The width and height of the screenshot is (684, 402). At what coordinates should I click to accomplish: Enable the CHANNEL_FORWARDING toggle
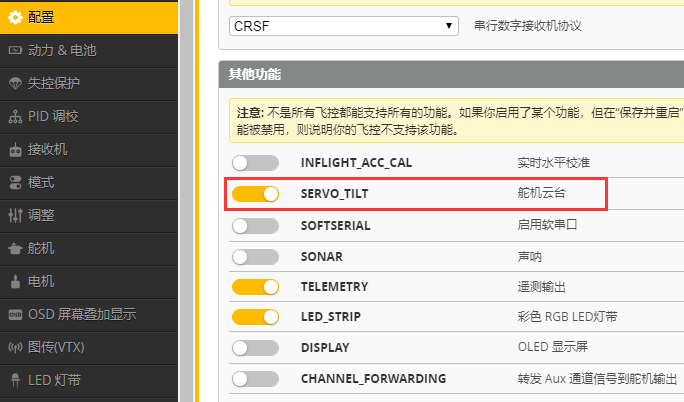255,379
